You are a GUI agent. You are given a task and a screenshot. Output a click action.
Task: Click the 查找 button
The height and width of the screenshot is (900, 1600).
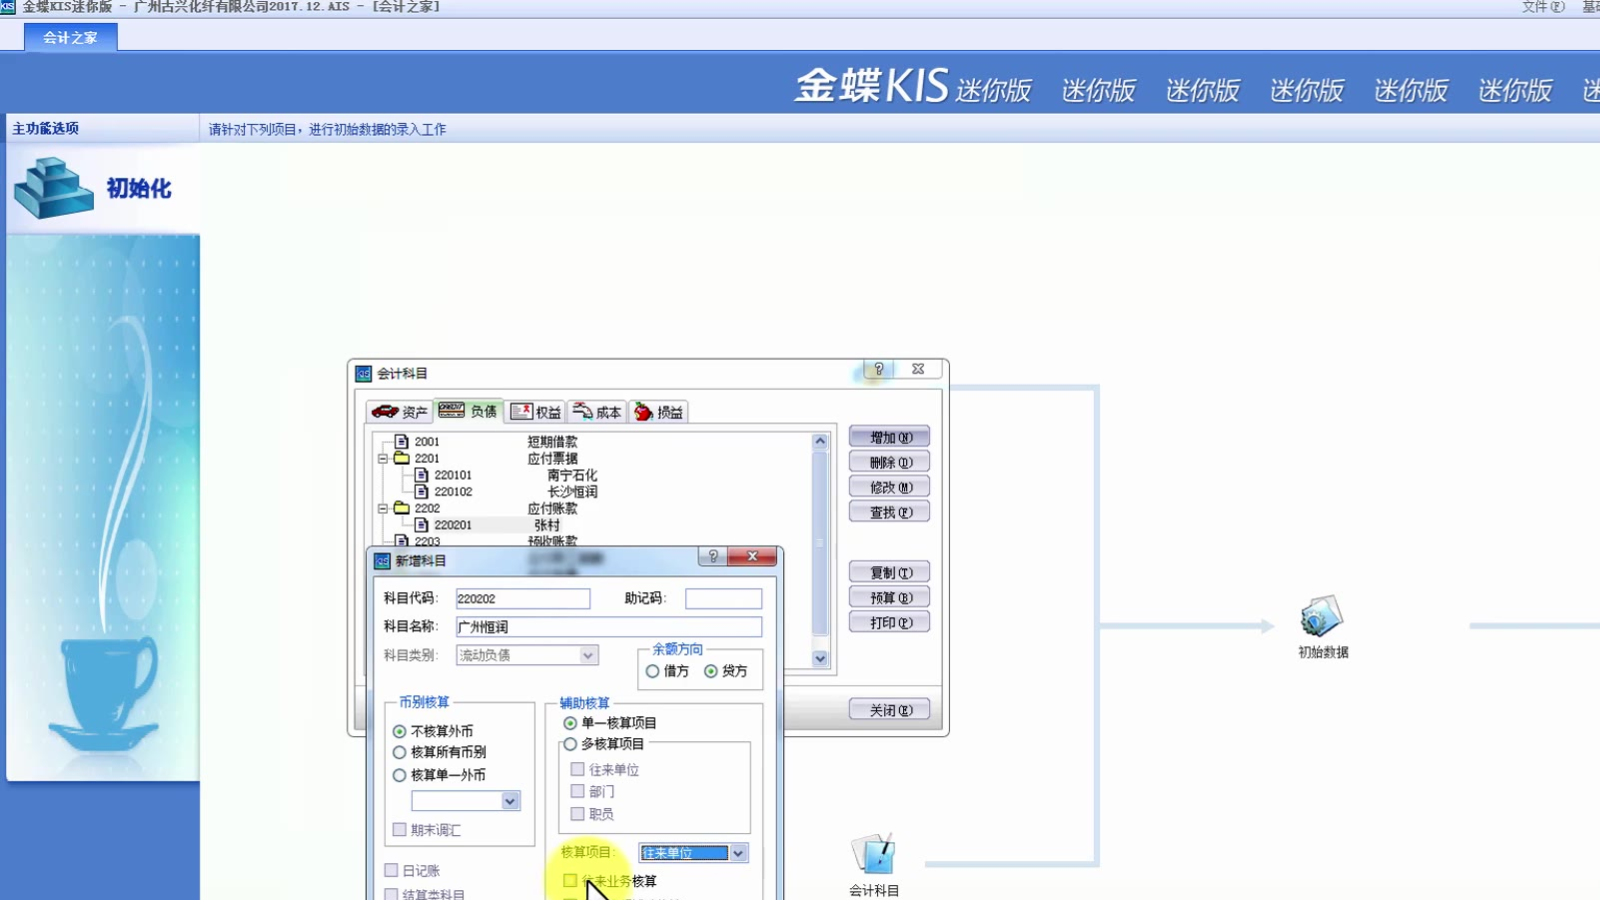[x=889, y=512]
